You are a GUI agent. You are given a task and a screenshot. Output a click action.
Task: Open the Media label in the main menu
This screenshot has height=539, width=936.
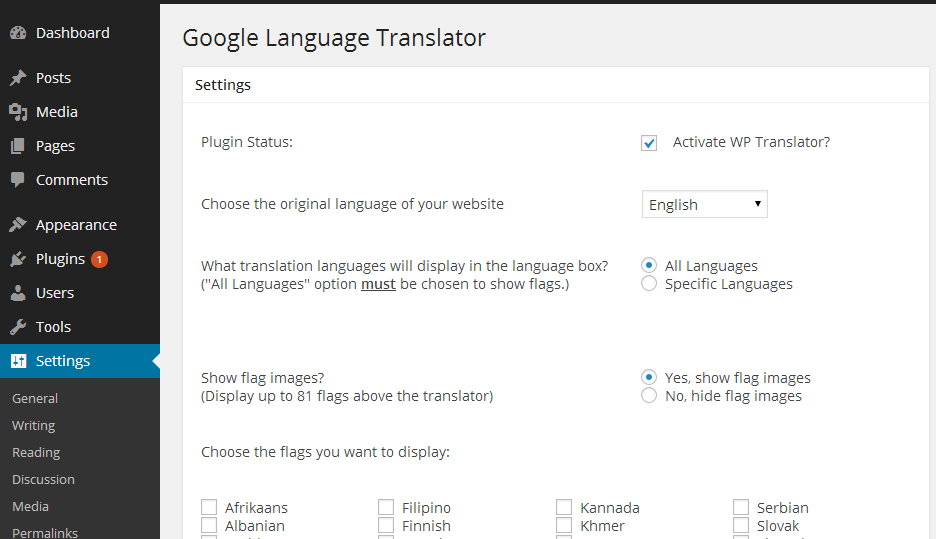click(x=57, y=112)
